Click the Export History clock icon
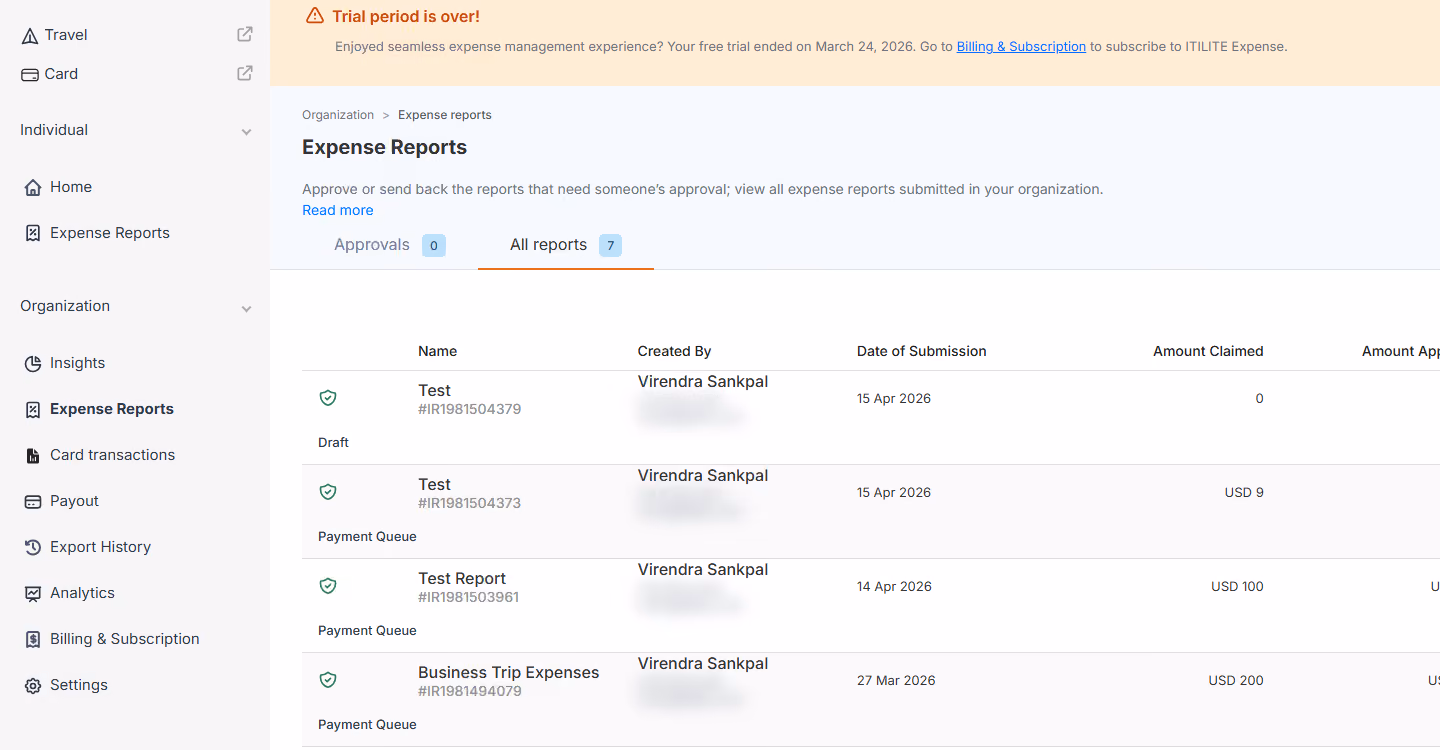The height and width of the screenshot is (750, 1440). tap(33, 547)
